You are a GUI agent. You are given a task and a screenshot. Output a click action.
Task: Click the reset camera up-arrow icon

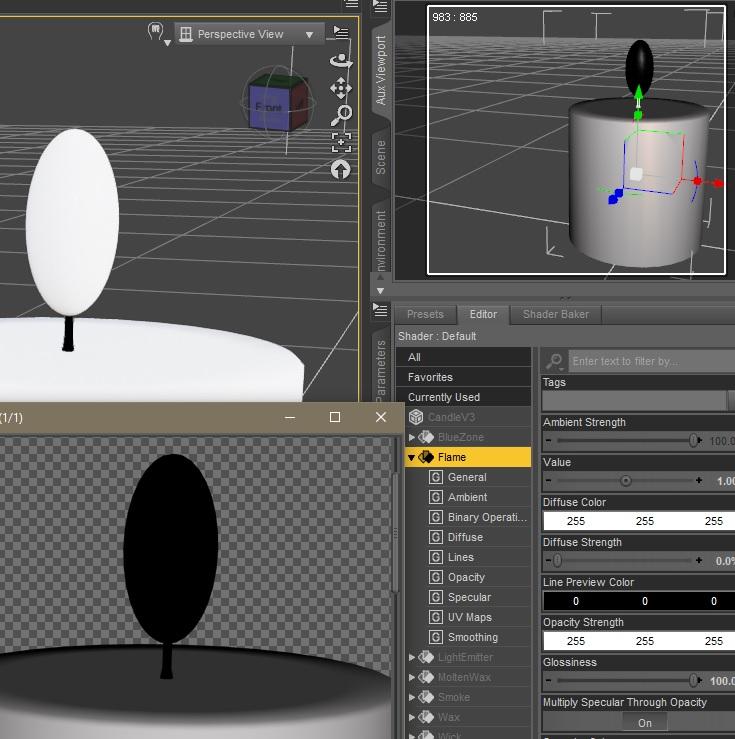click(x=341, y=169)
